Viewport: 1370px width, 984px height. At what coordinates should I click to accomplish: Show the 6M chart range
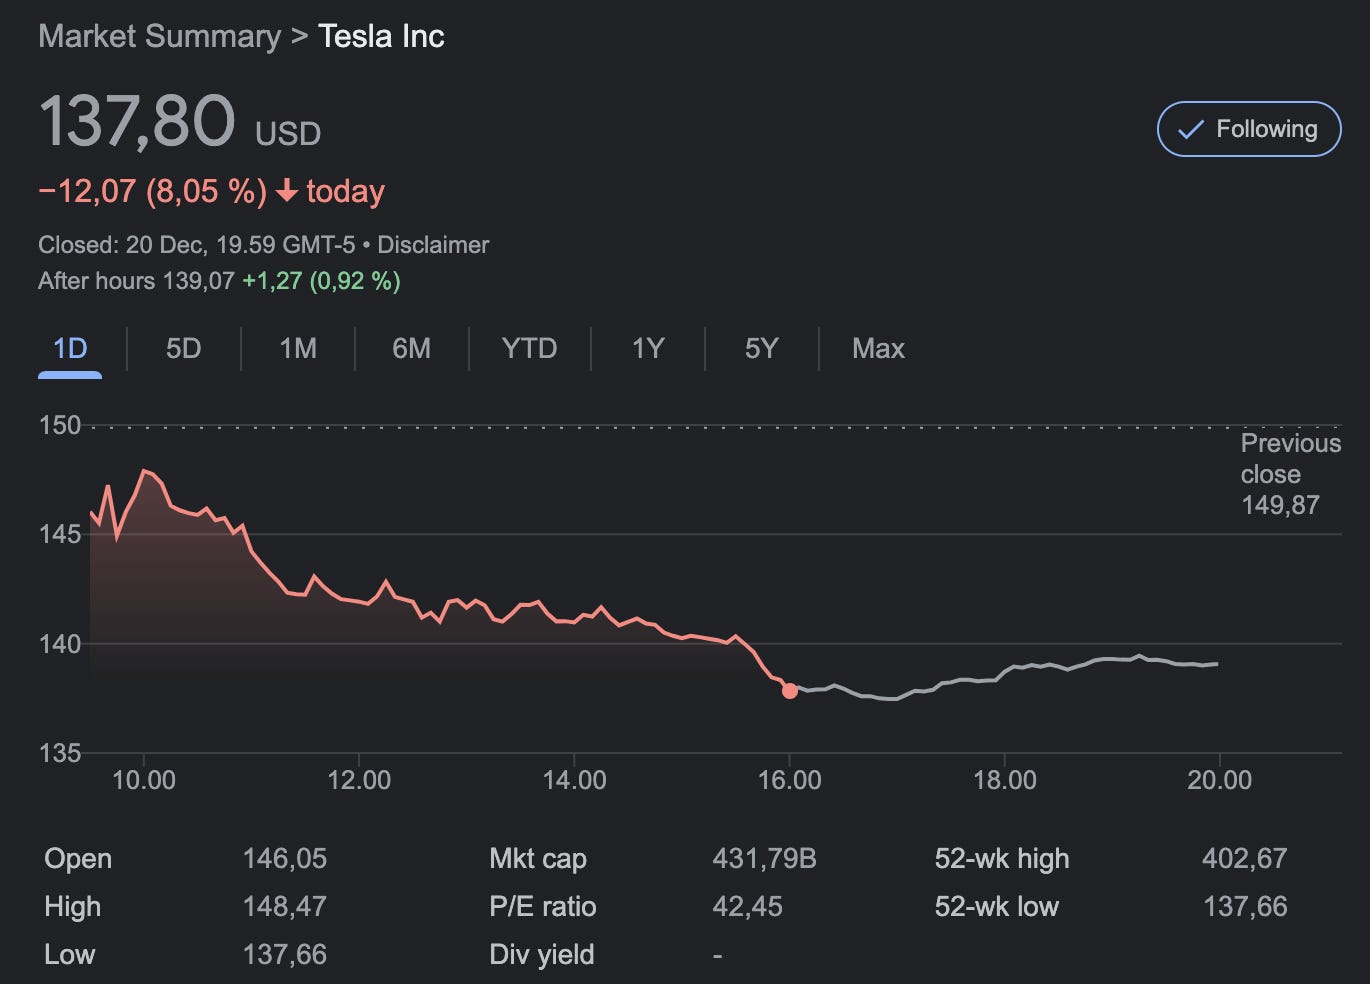[x=411, y=348]
